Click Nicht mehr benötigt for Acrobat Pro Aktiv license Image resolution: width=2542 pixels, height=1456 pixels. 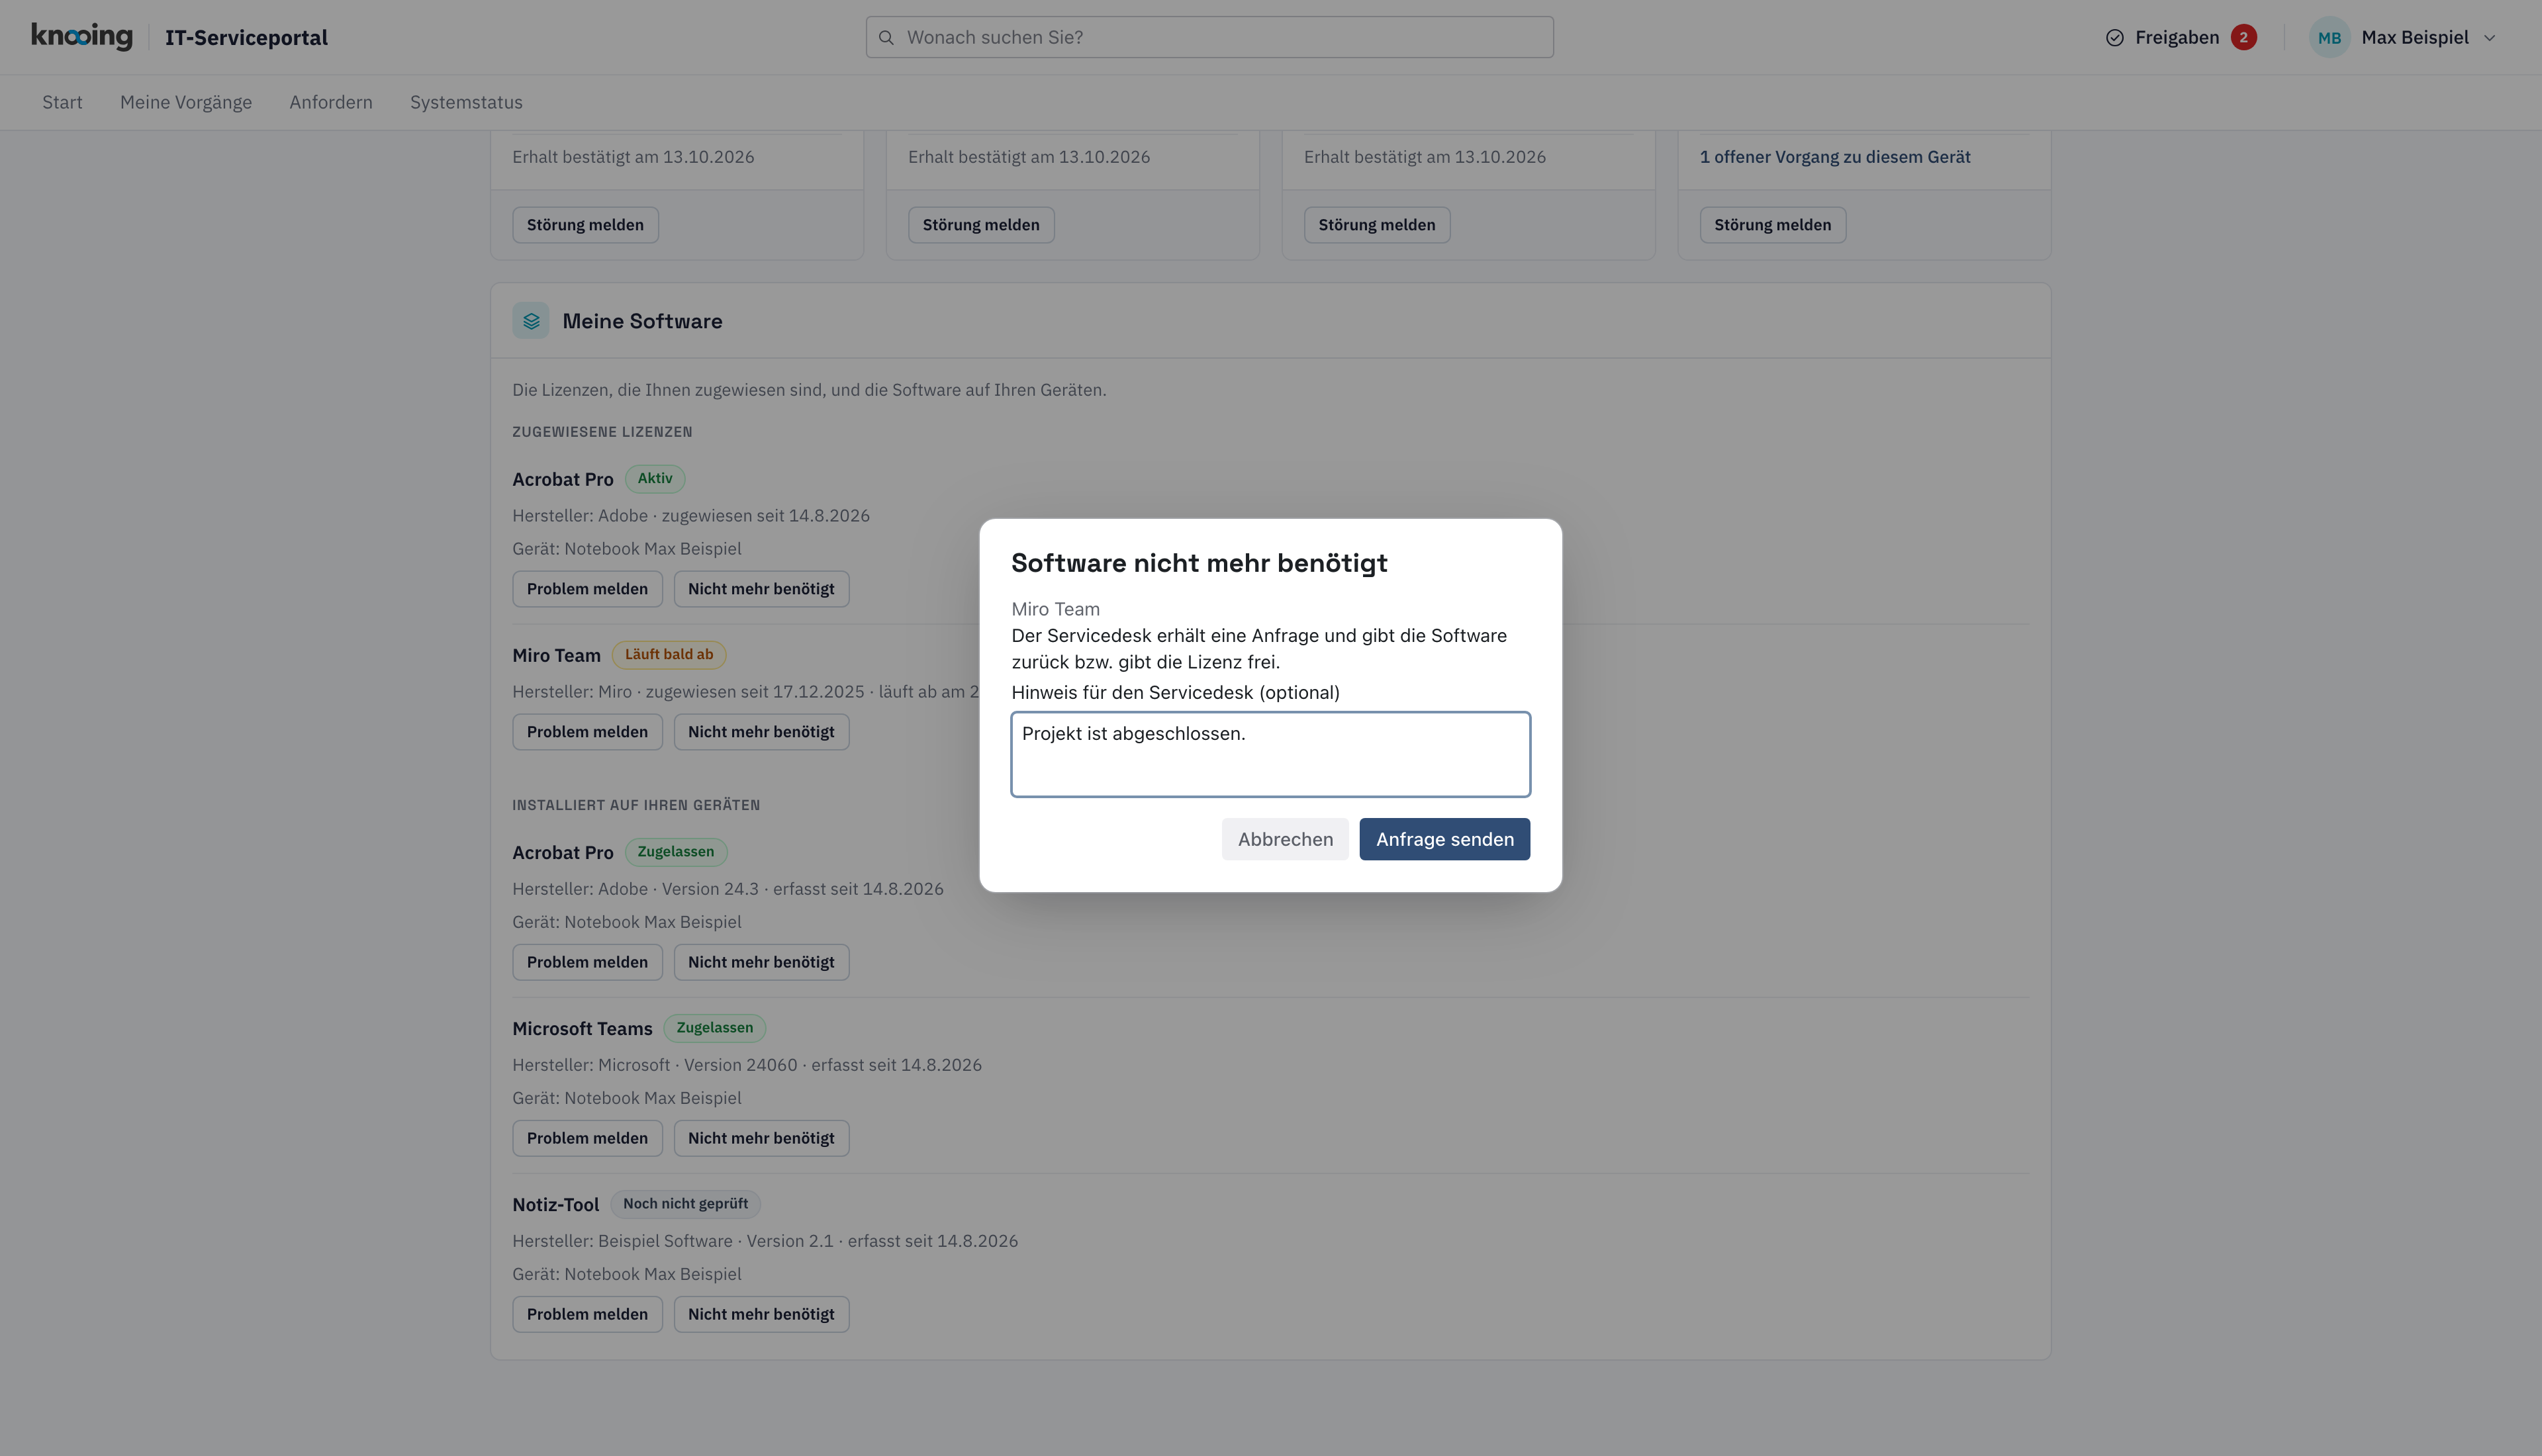(761, 589)
